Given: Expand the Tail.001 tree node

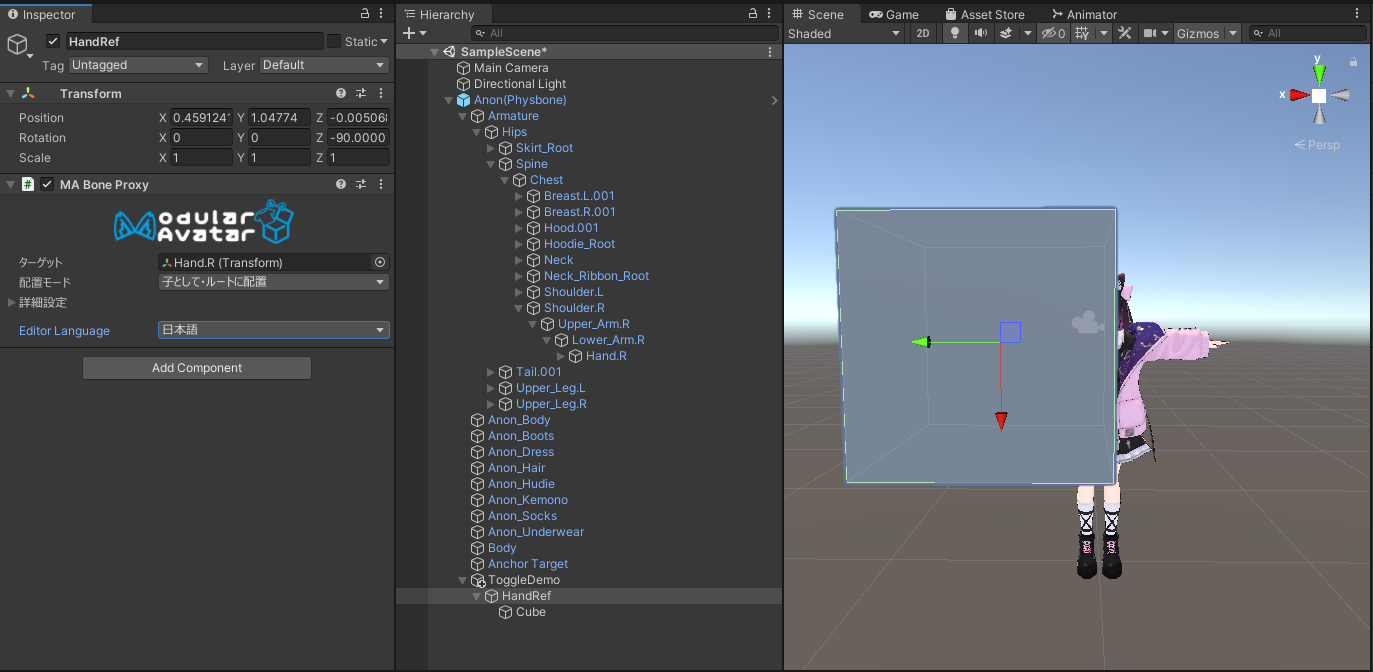Looking at the screenshot, I should (x=491, y=372).
